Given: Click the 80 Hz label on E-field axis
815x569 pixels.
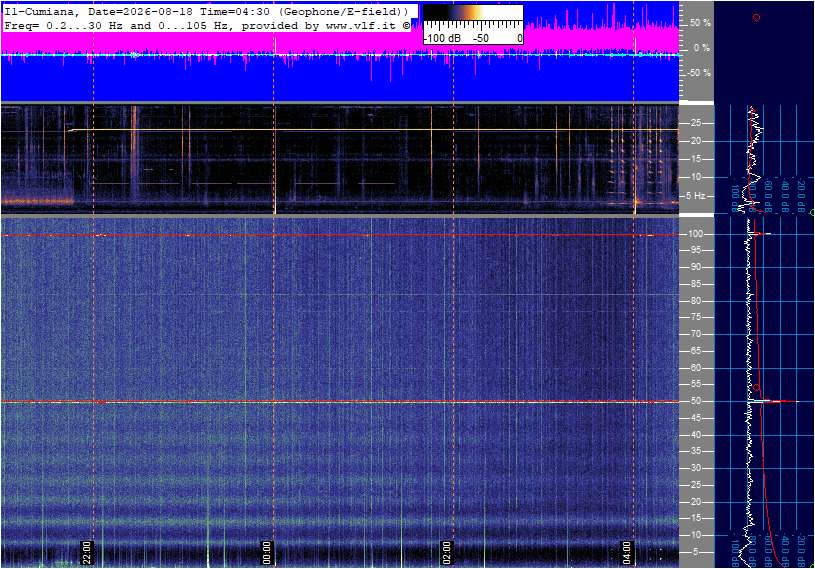Looking at the screenshot, I should 695,301.
